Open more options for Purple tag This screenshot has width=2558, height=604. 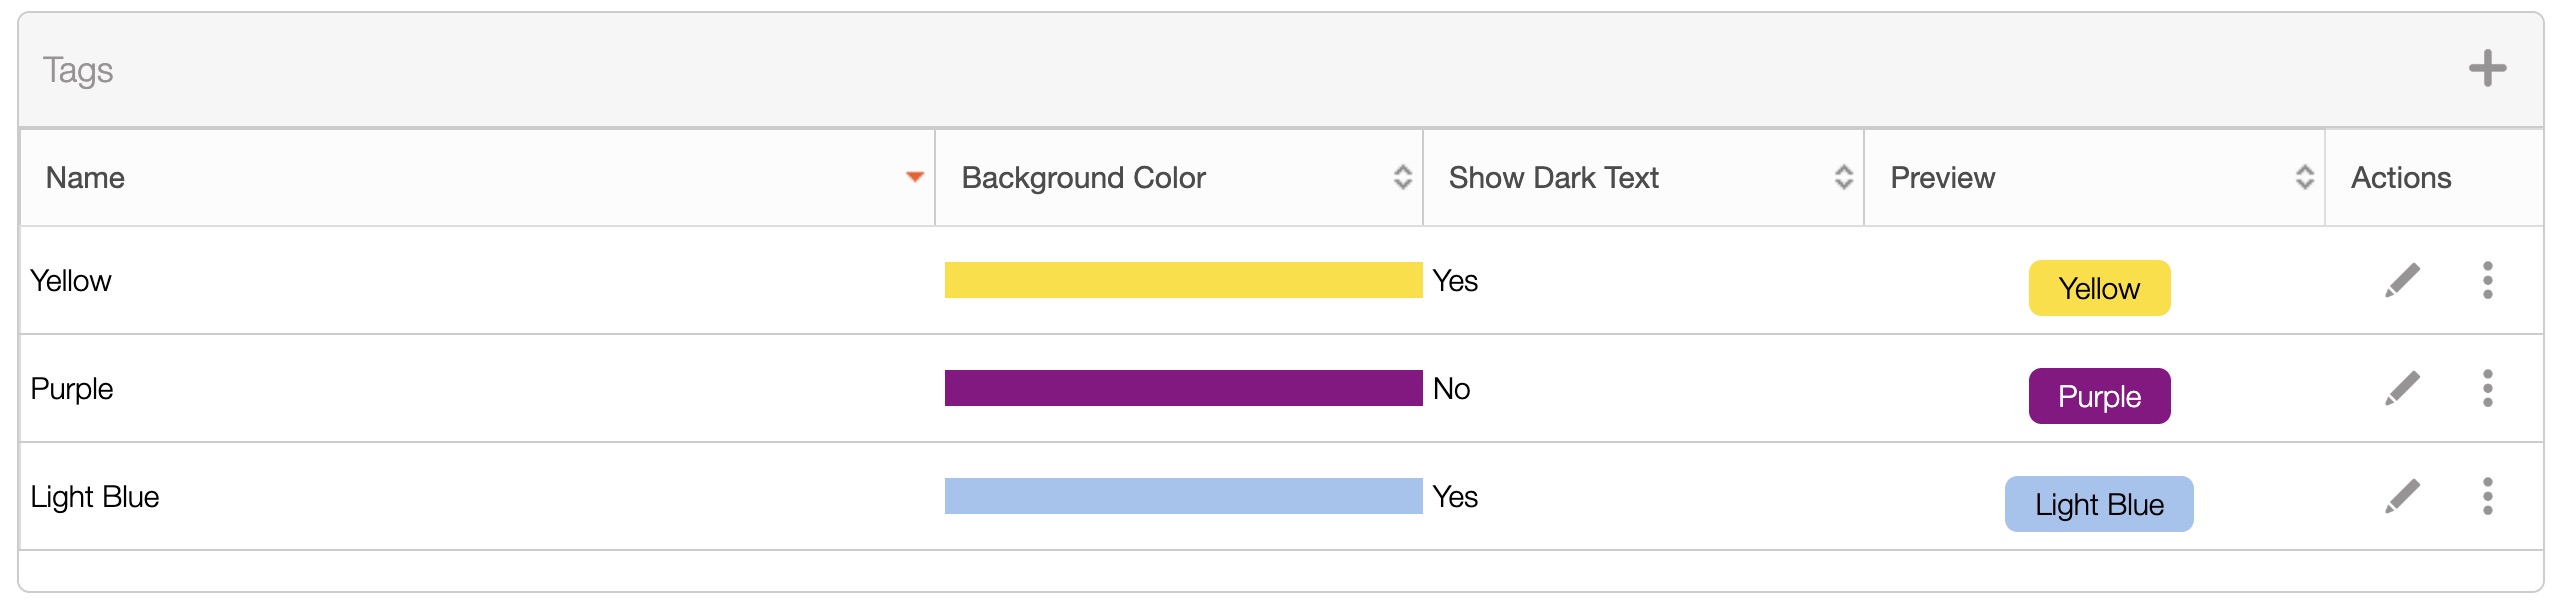coord(2487,388)
